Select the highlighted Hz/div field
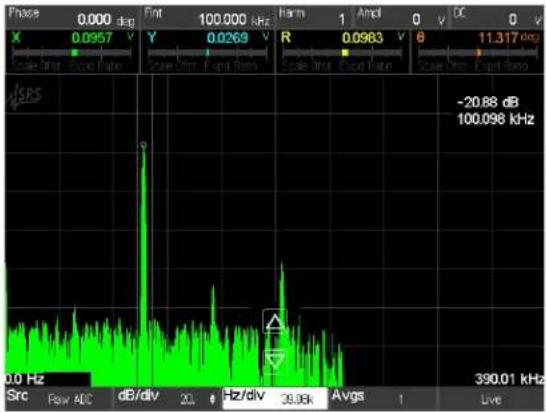Screen dimensions: 546x412 point(275,398)
